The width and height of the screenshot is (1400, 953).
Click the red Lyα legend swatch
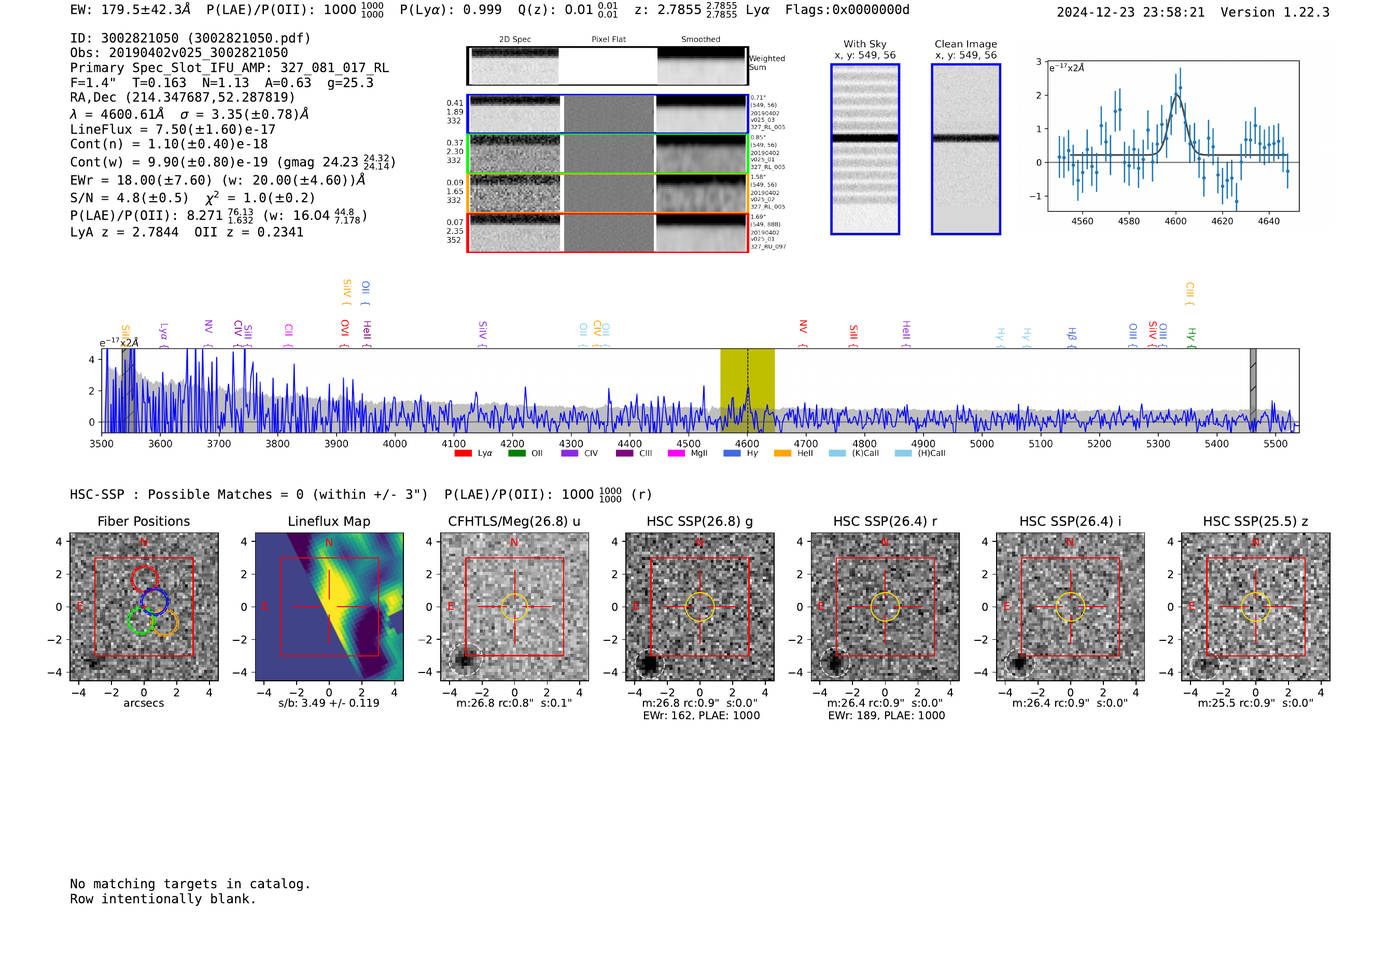[463, 453]
